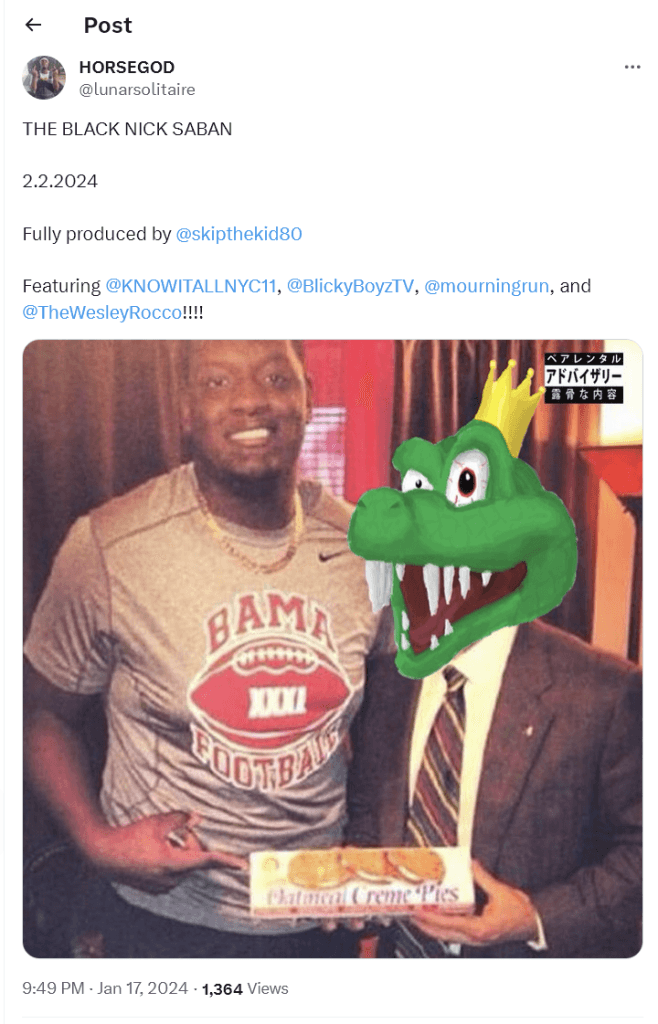Open the three-dot more options menu
The height and width of the screenshot is (1024, 658).
632,67
